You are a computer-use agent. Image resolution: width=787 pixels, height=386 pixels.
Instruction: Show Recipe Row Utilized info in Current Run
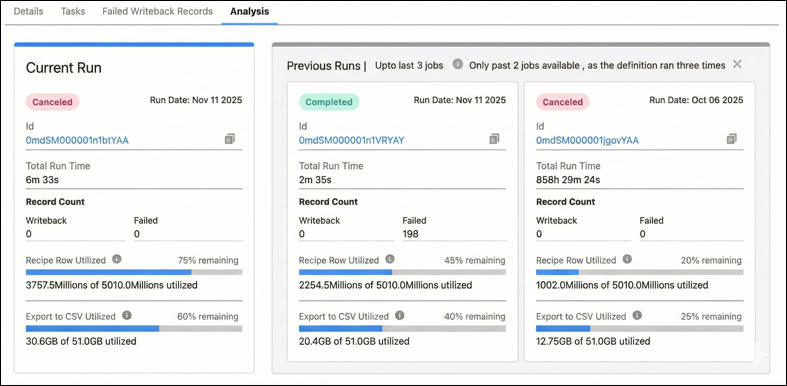click(x=117, y=259)
